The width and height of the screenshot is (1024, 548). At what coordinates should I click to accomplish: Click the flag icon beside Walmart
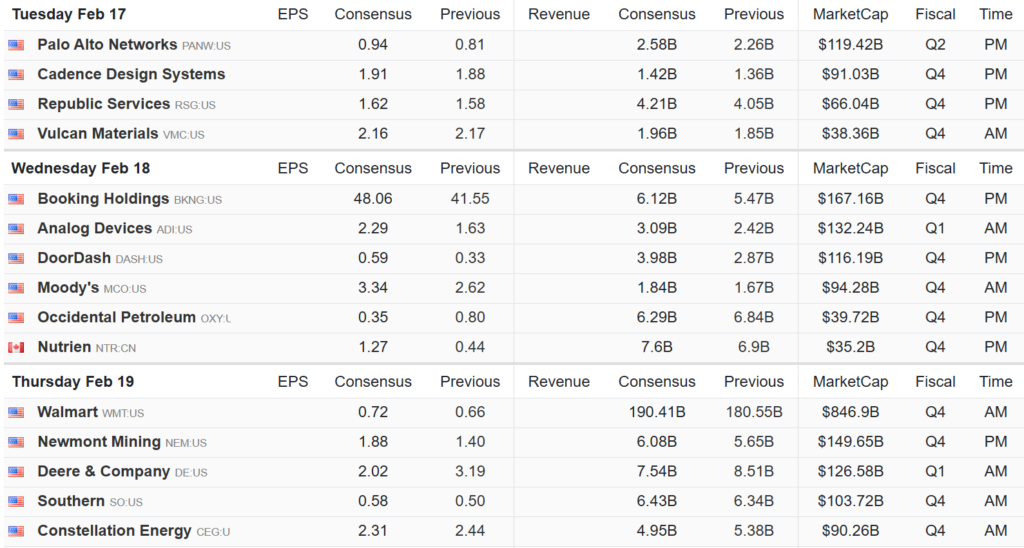coord(16,412)
